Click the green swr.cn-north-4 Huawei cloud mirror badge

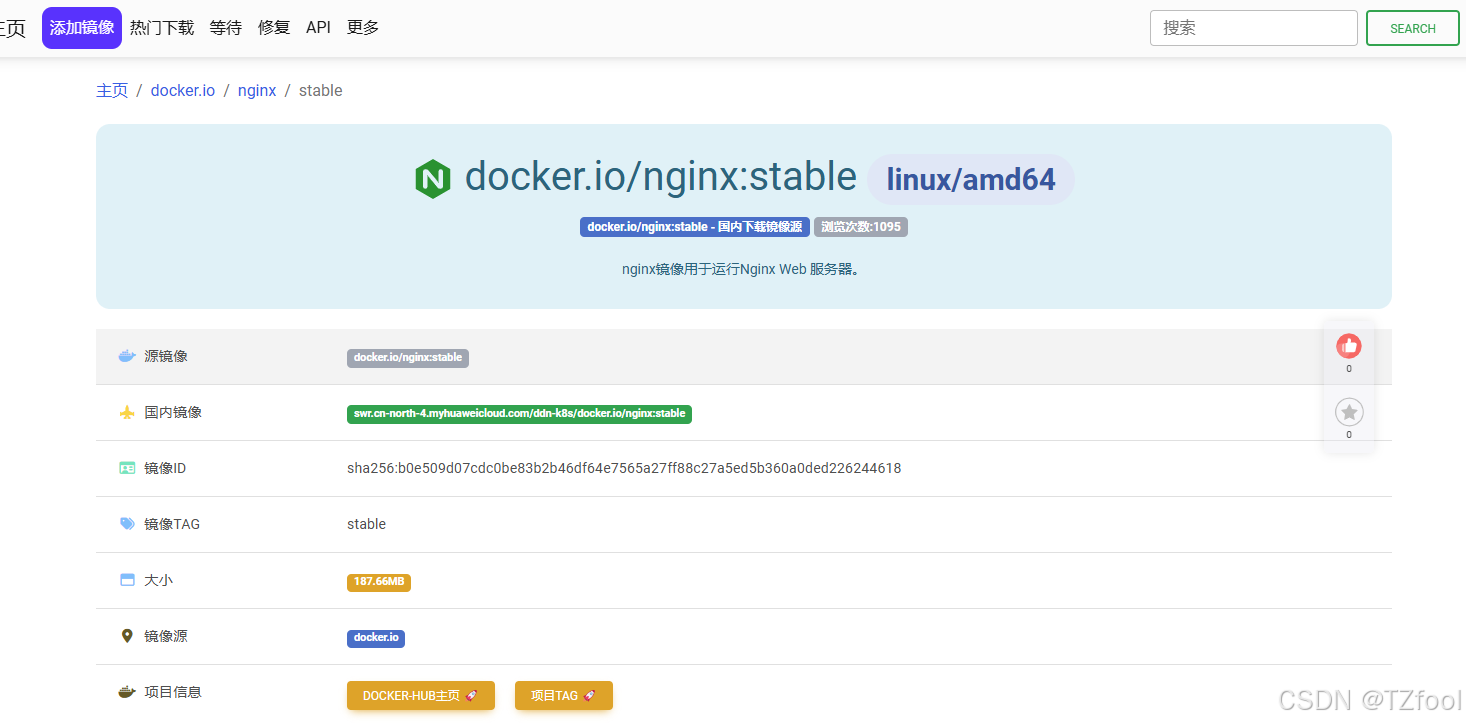[x=519, y=413]
